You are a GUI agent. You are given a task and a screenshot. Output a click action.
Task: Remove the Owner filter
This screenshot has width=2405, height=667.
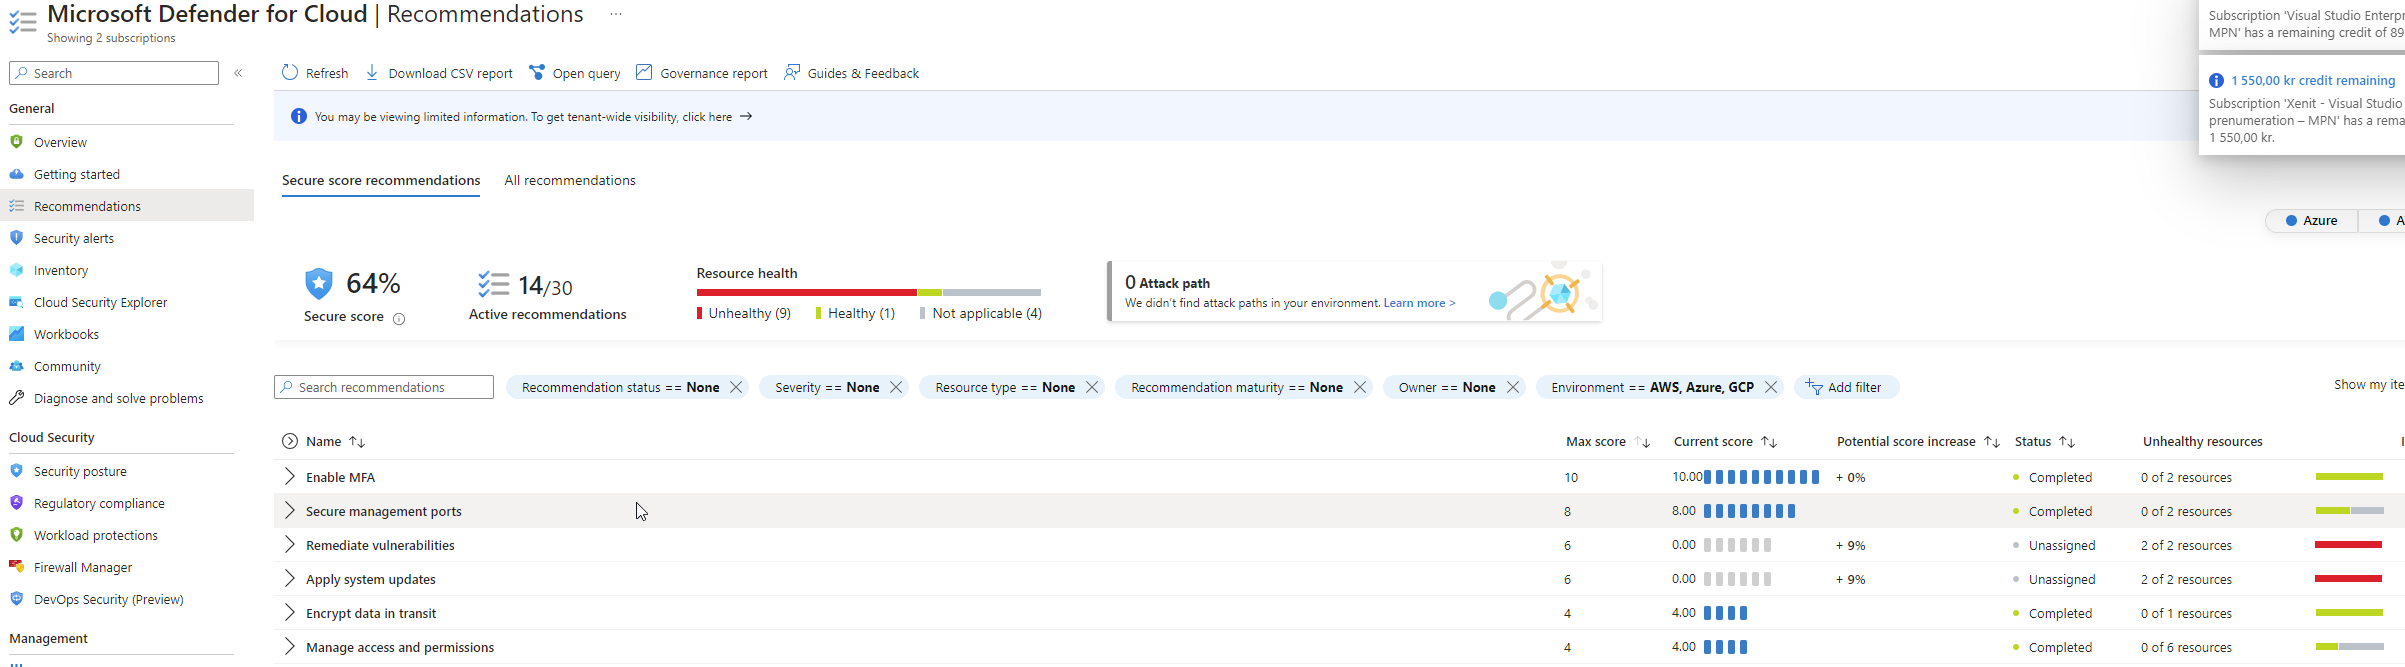click(1513, 387)
